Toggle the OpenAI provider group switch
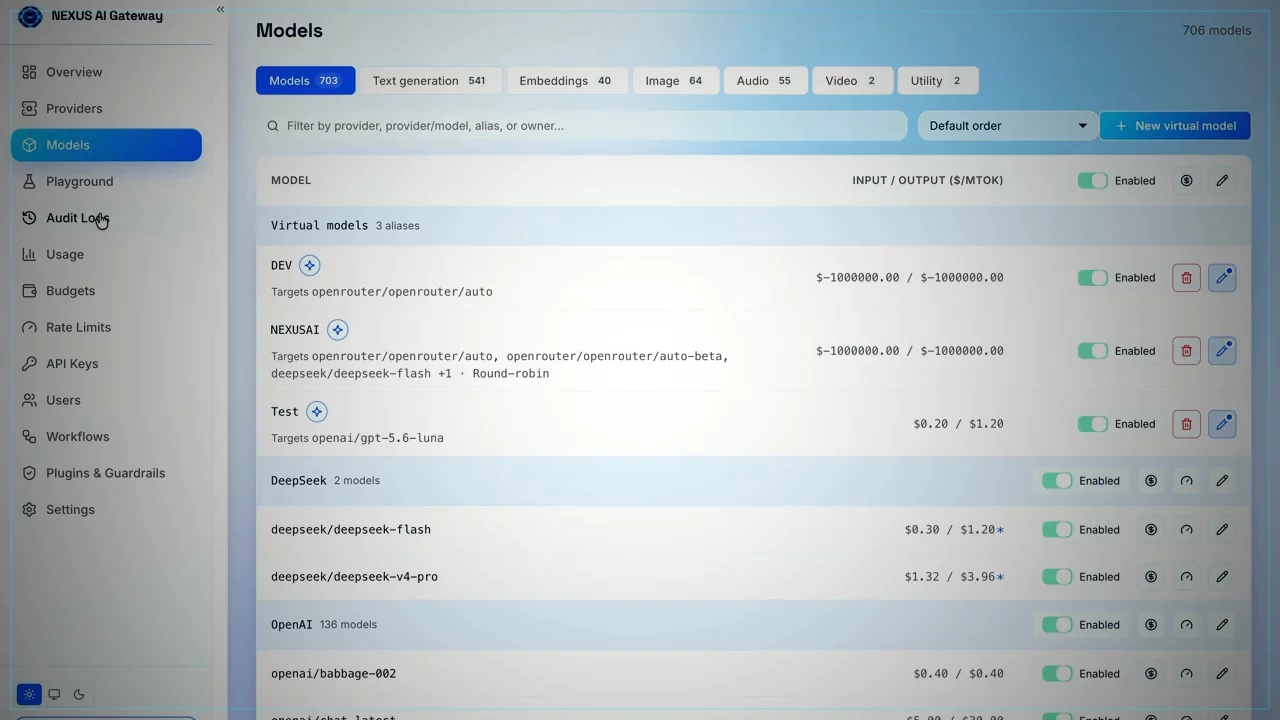The image size is (1280, 720). [1057, 625]
